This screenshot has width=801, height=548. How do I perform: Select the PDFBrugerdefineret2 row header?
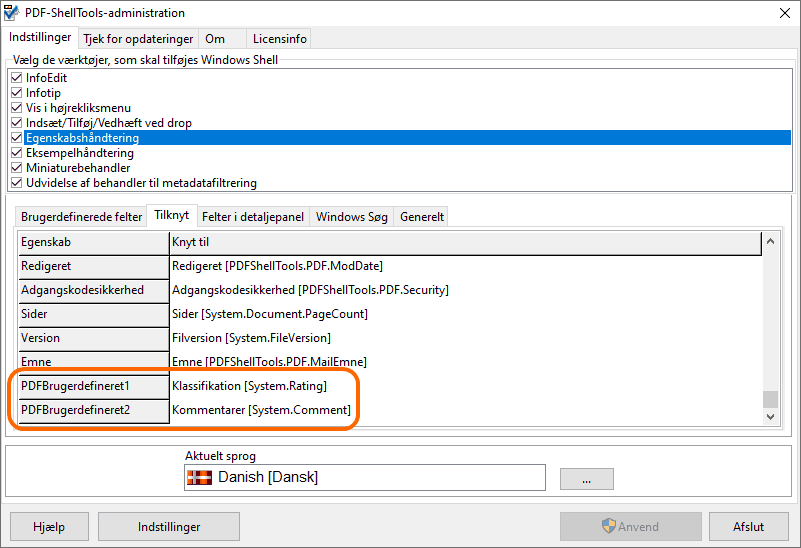pyautogui.click(x=93, y=411)
